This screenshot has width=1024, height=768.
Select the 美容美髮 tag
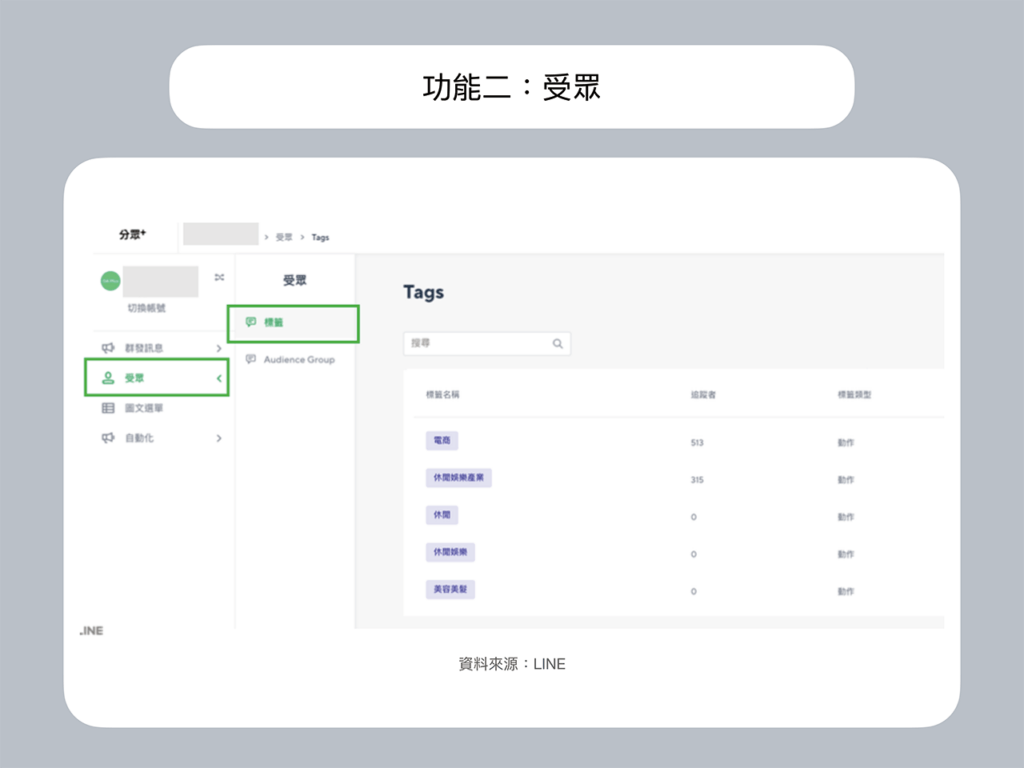(x=449, y=590)
